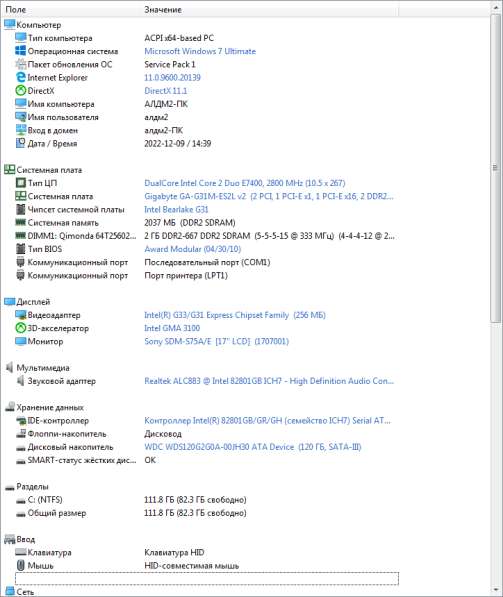Open the Internet Explorer version 11.0.9600.20139 link

click(x=172, y=77)
